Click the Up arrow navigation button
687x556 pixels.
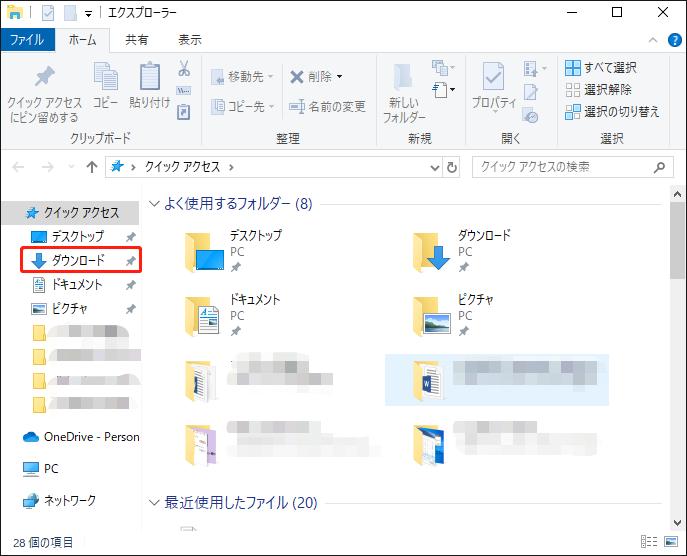pyautogui.click(x=92, y=167)
